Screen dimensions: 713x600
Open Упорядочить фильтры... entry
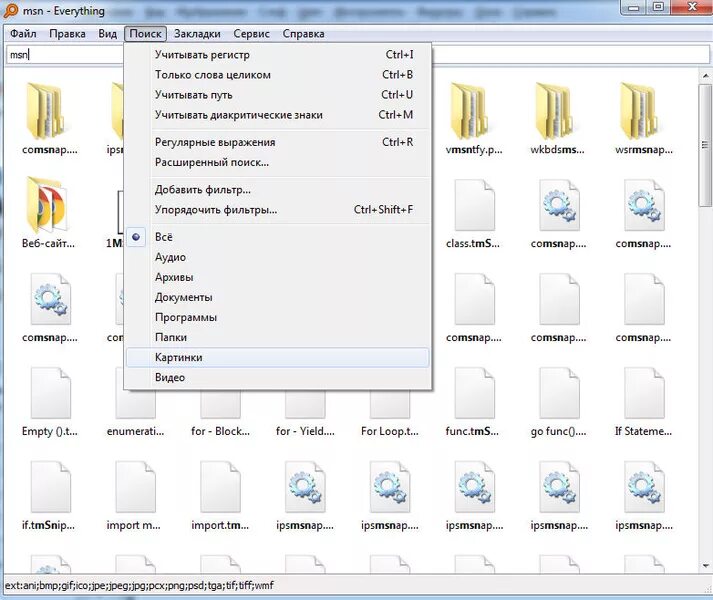tap(278, 209)
